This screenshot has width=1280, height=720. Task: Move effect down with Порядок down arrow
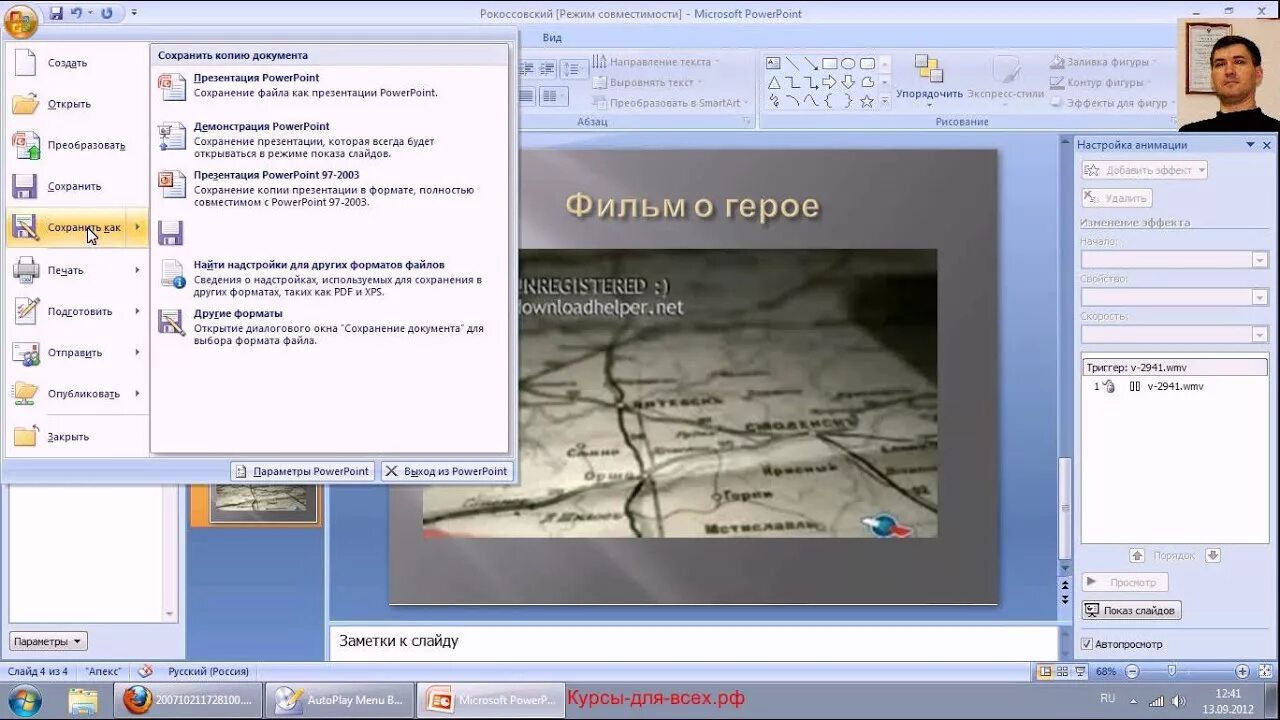click(1212, 555)
